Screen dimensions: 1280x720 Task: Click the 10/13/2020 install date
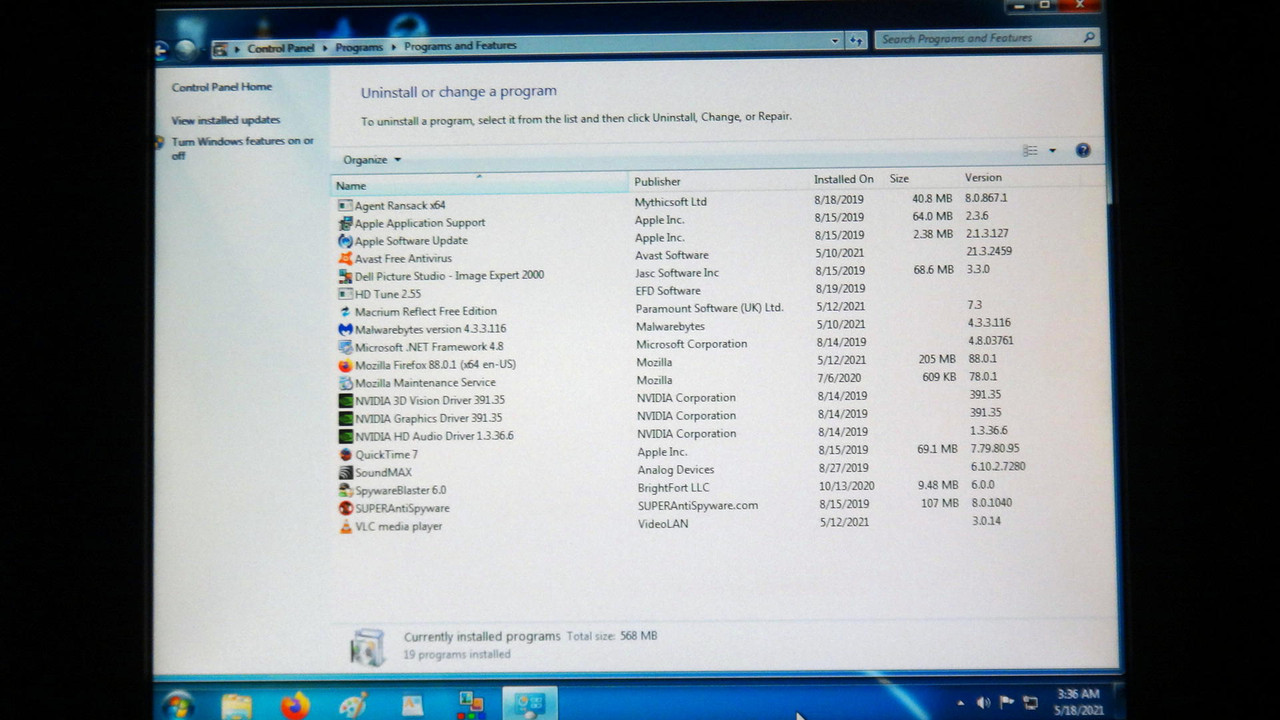coord(846,486)
